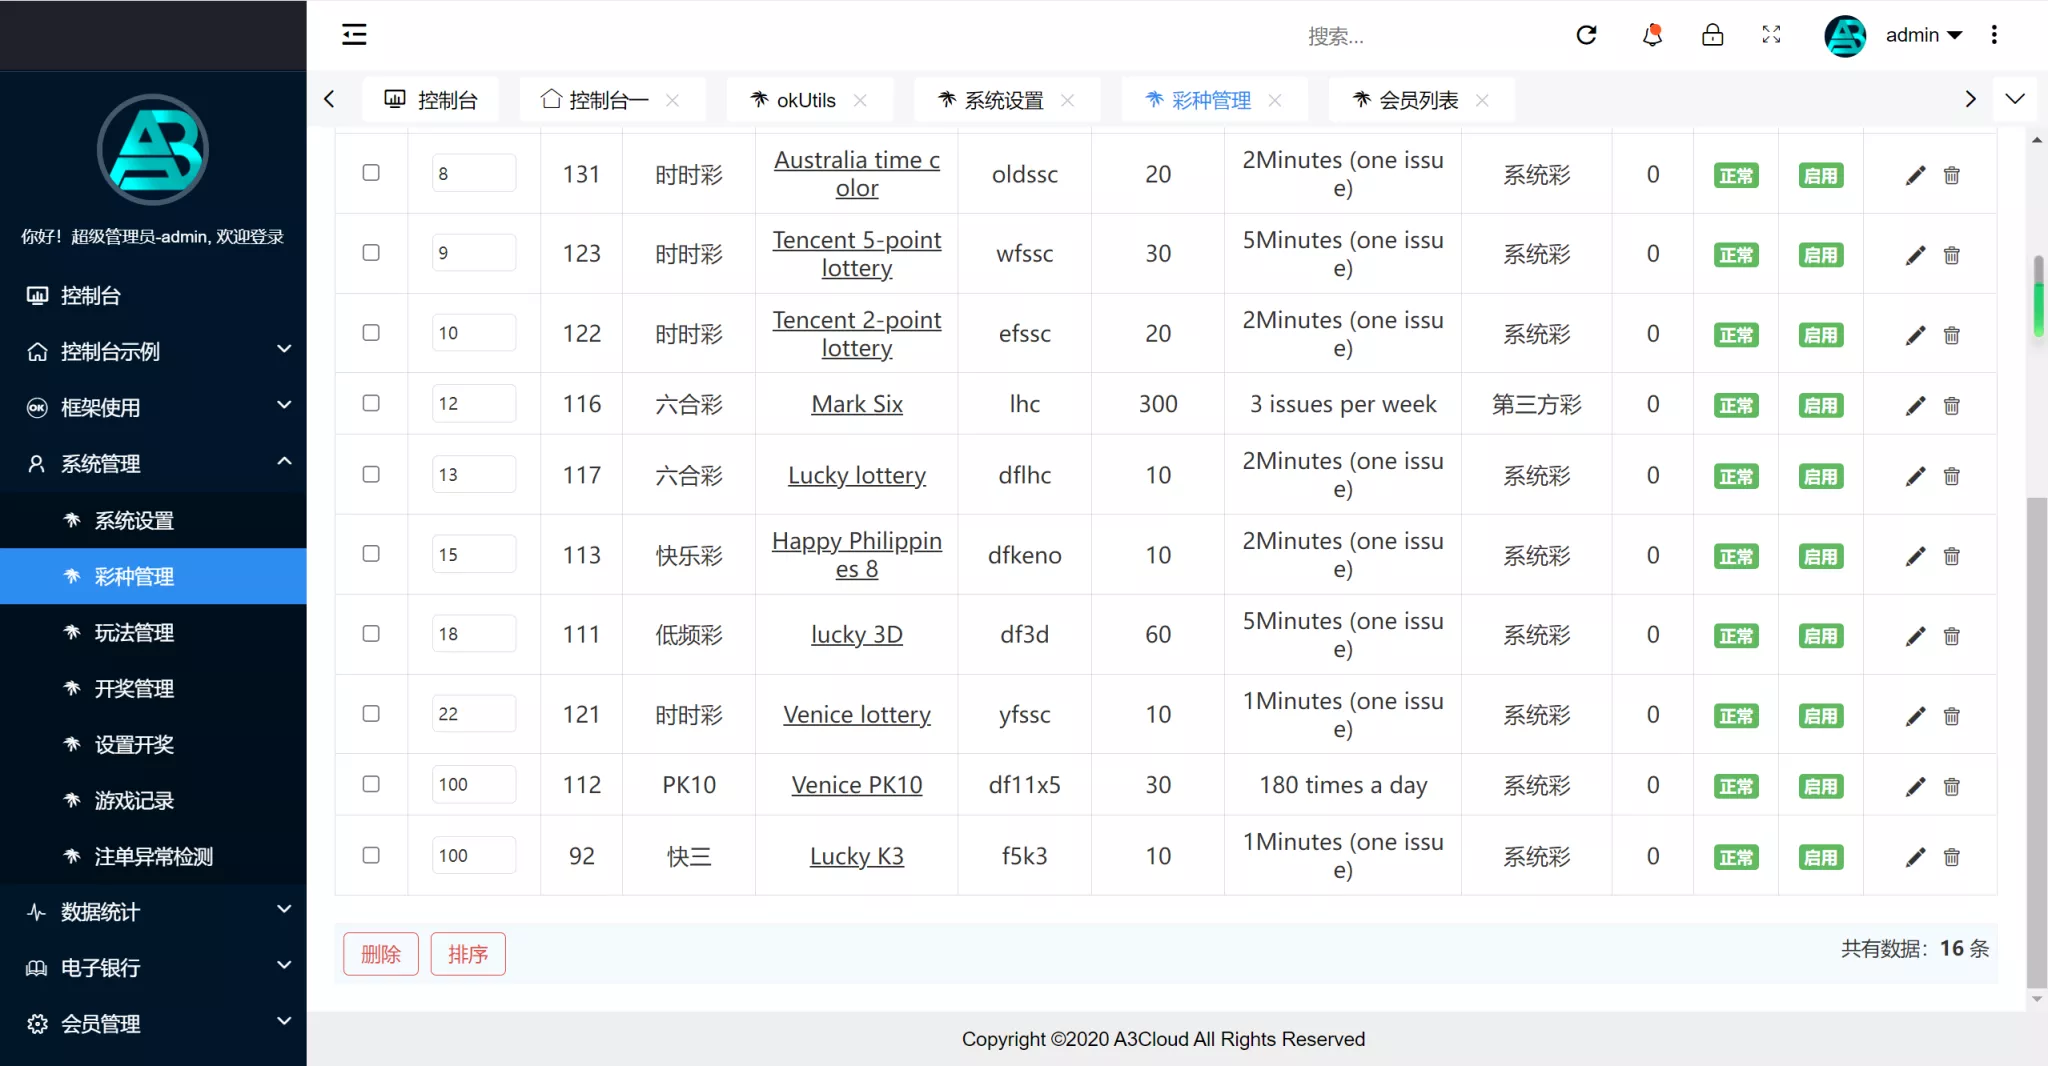Screen dimensions: 2048x1066
Task: Click the refresh icon in the header
Action: point(1587,34)
